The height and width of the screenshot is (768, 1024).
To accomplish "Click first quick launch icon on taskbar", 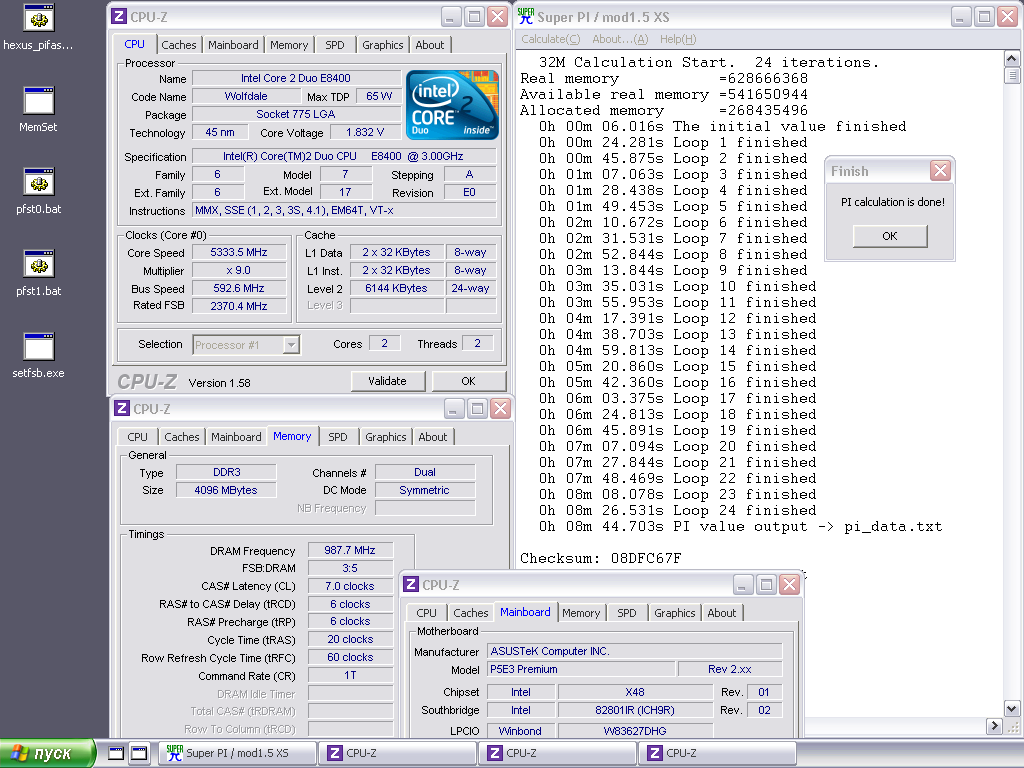I will [x=116, y=753].
